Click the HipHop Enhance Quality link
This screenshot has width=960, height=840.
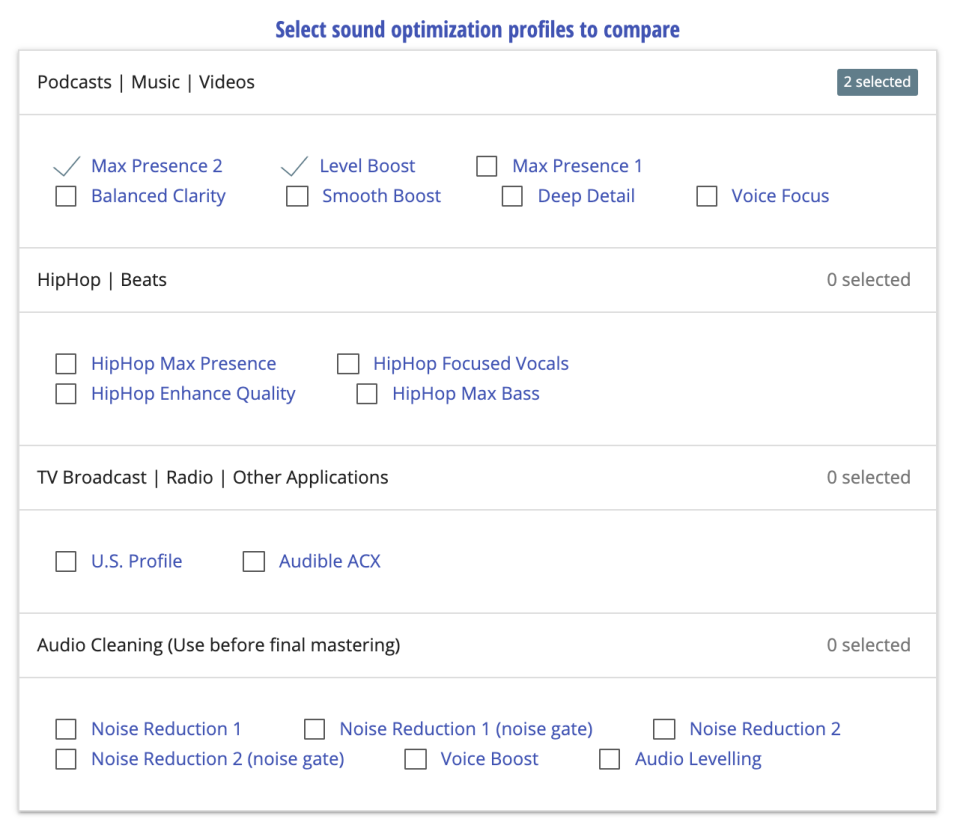click(x=193, y=394)
